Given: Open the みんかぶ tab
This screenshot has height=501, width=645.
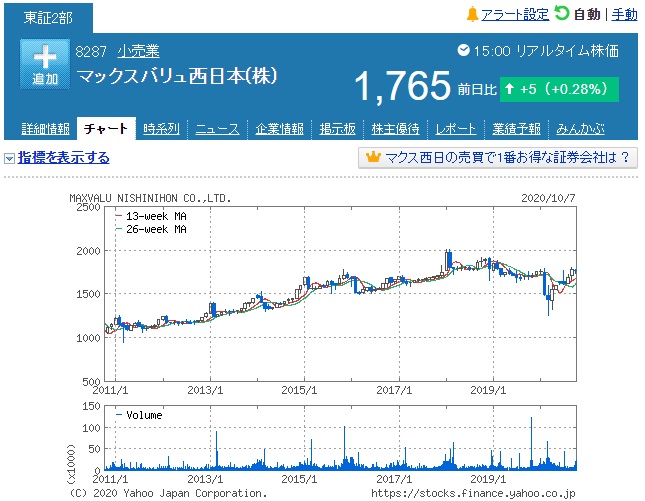Looking at the screenshot, I should [x=580, y=129].
